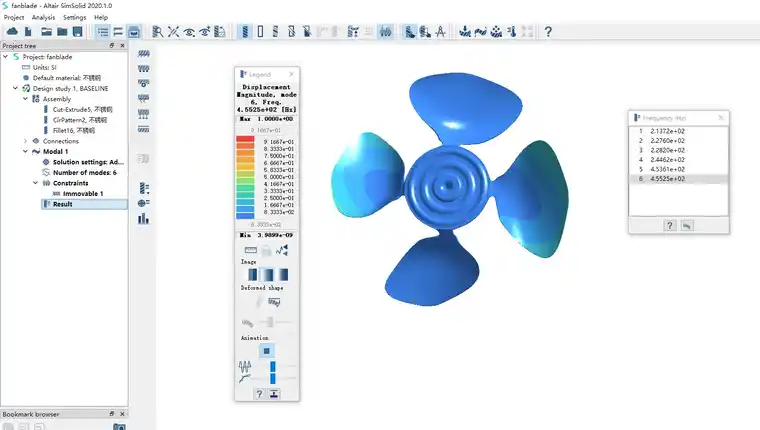
Task: Open the Analysis menu
Action: point(43,17)
